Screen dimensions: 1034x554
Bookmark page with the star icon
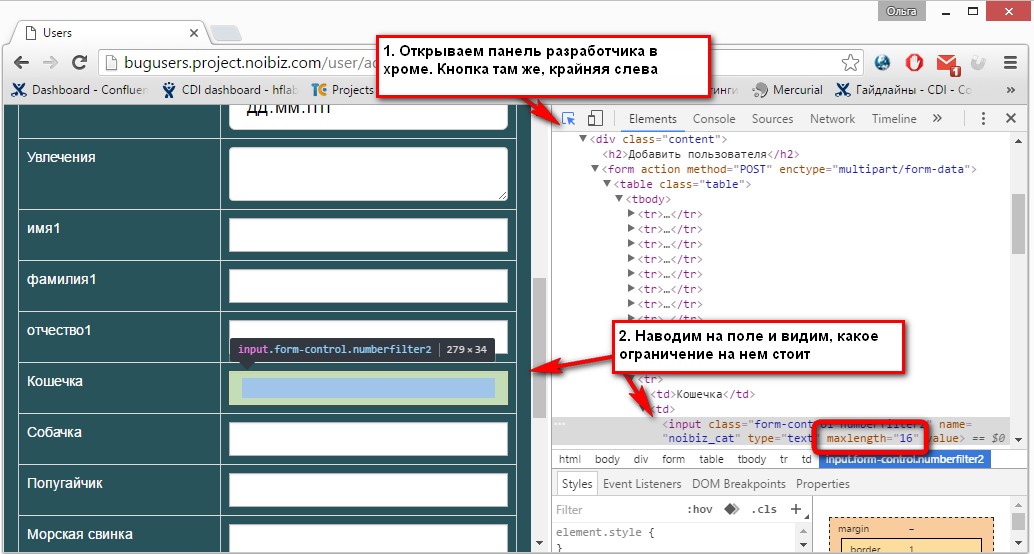click(x=851, y=63)
